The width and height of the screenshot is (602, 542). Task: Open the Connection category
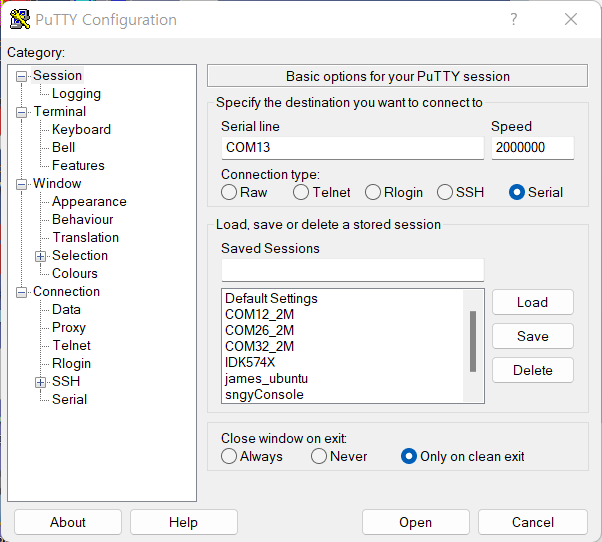coord(66,292)
